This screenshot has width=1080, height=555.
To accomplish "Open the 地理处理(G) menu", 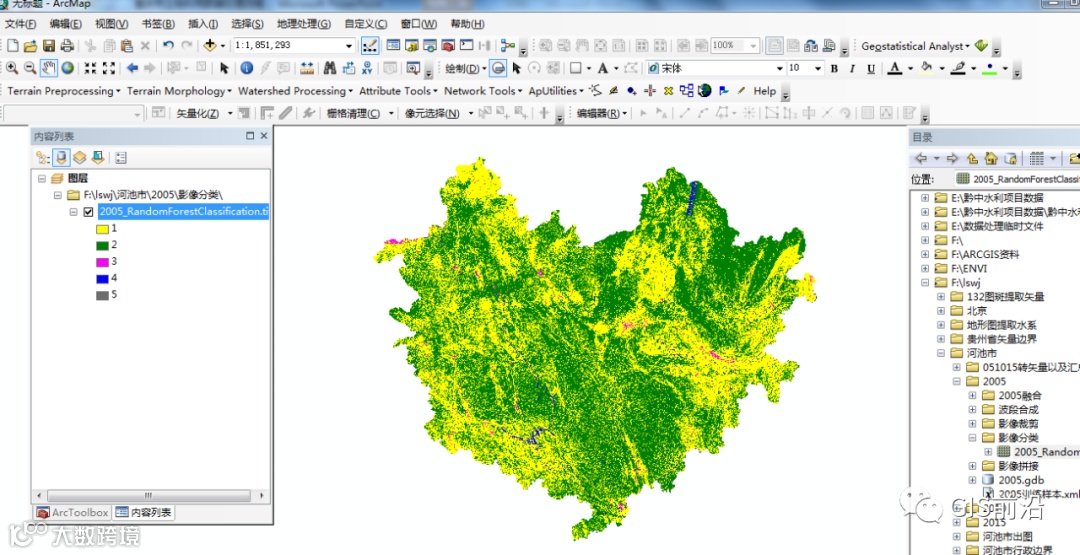I will (304, 24).
